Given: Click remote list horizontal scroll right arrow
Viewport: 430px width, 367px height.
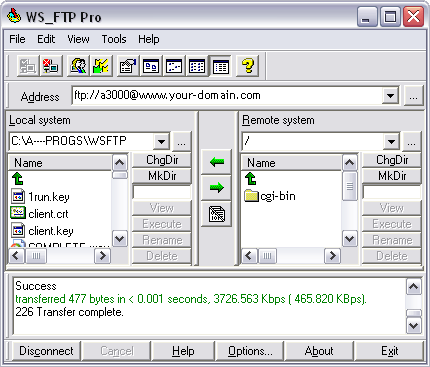Looking at the screenshot, I should pyautogui.click(x=332, y=256).
